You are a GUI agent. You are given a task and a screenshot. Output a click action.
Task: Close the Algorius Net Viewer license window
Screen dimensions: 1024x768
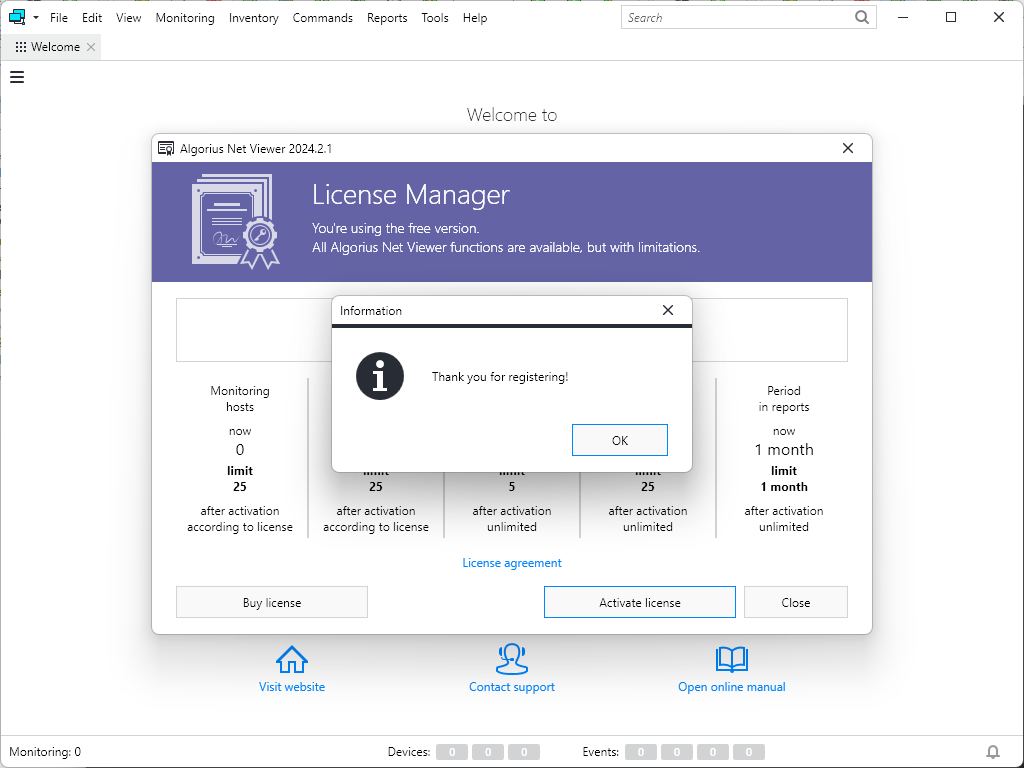[x=848, y=148]
